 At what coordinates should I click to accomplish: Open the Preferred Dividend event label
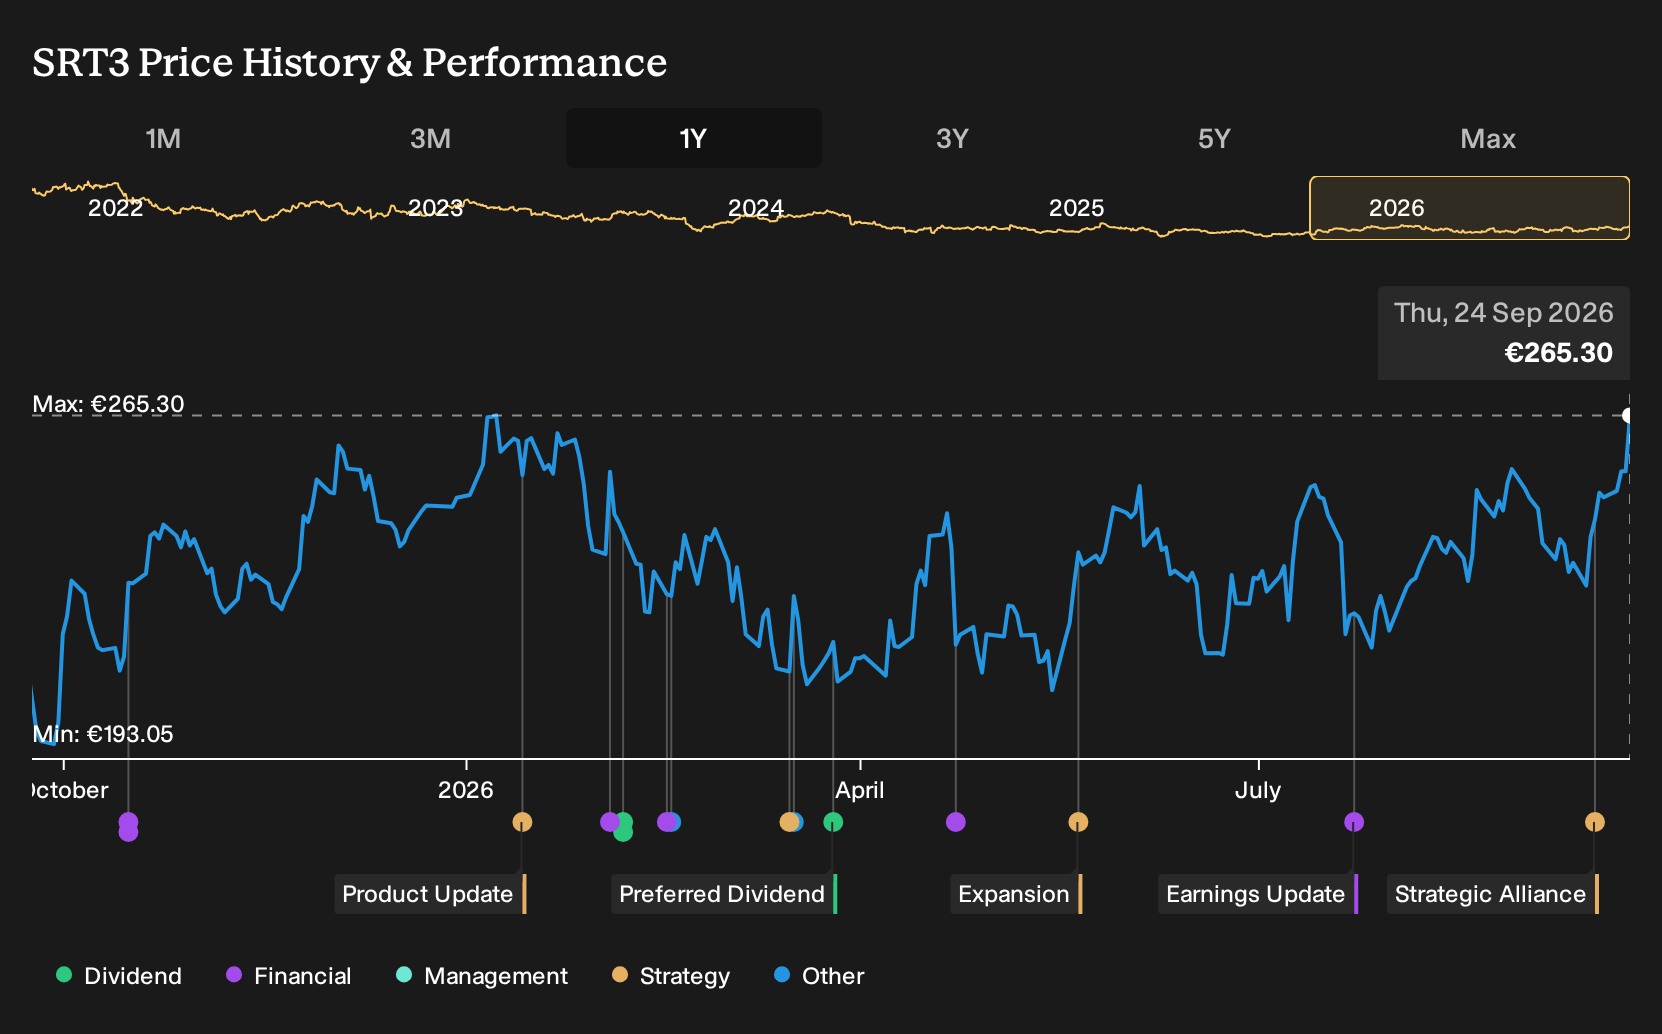pos(724,894)
